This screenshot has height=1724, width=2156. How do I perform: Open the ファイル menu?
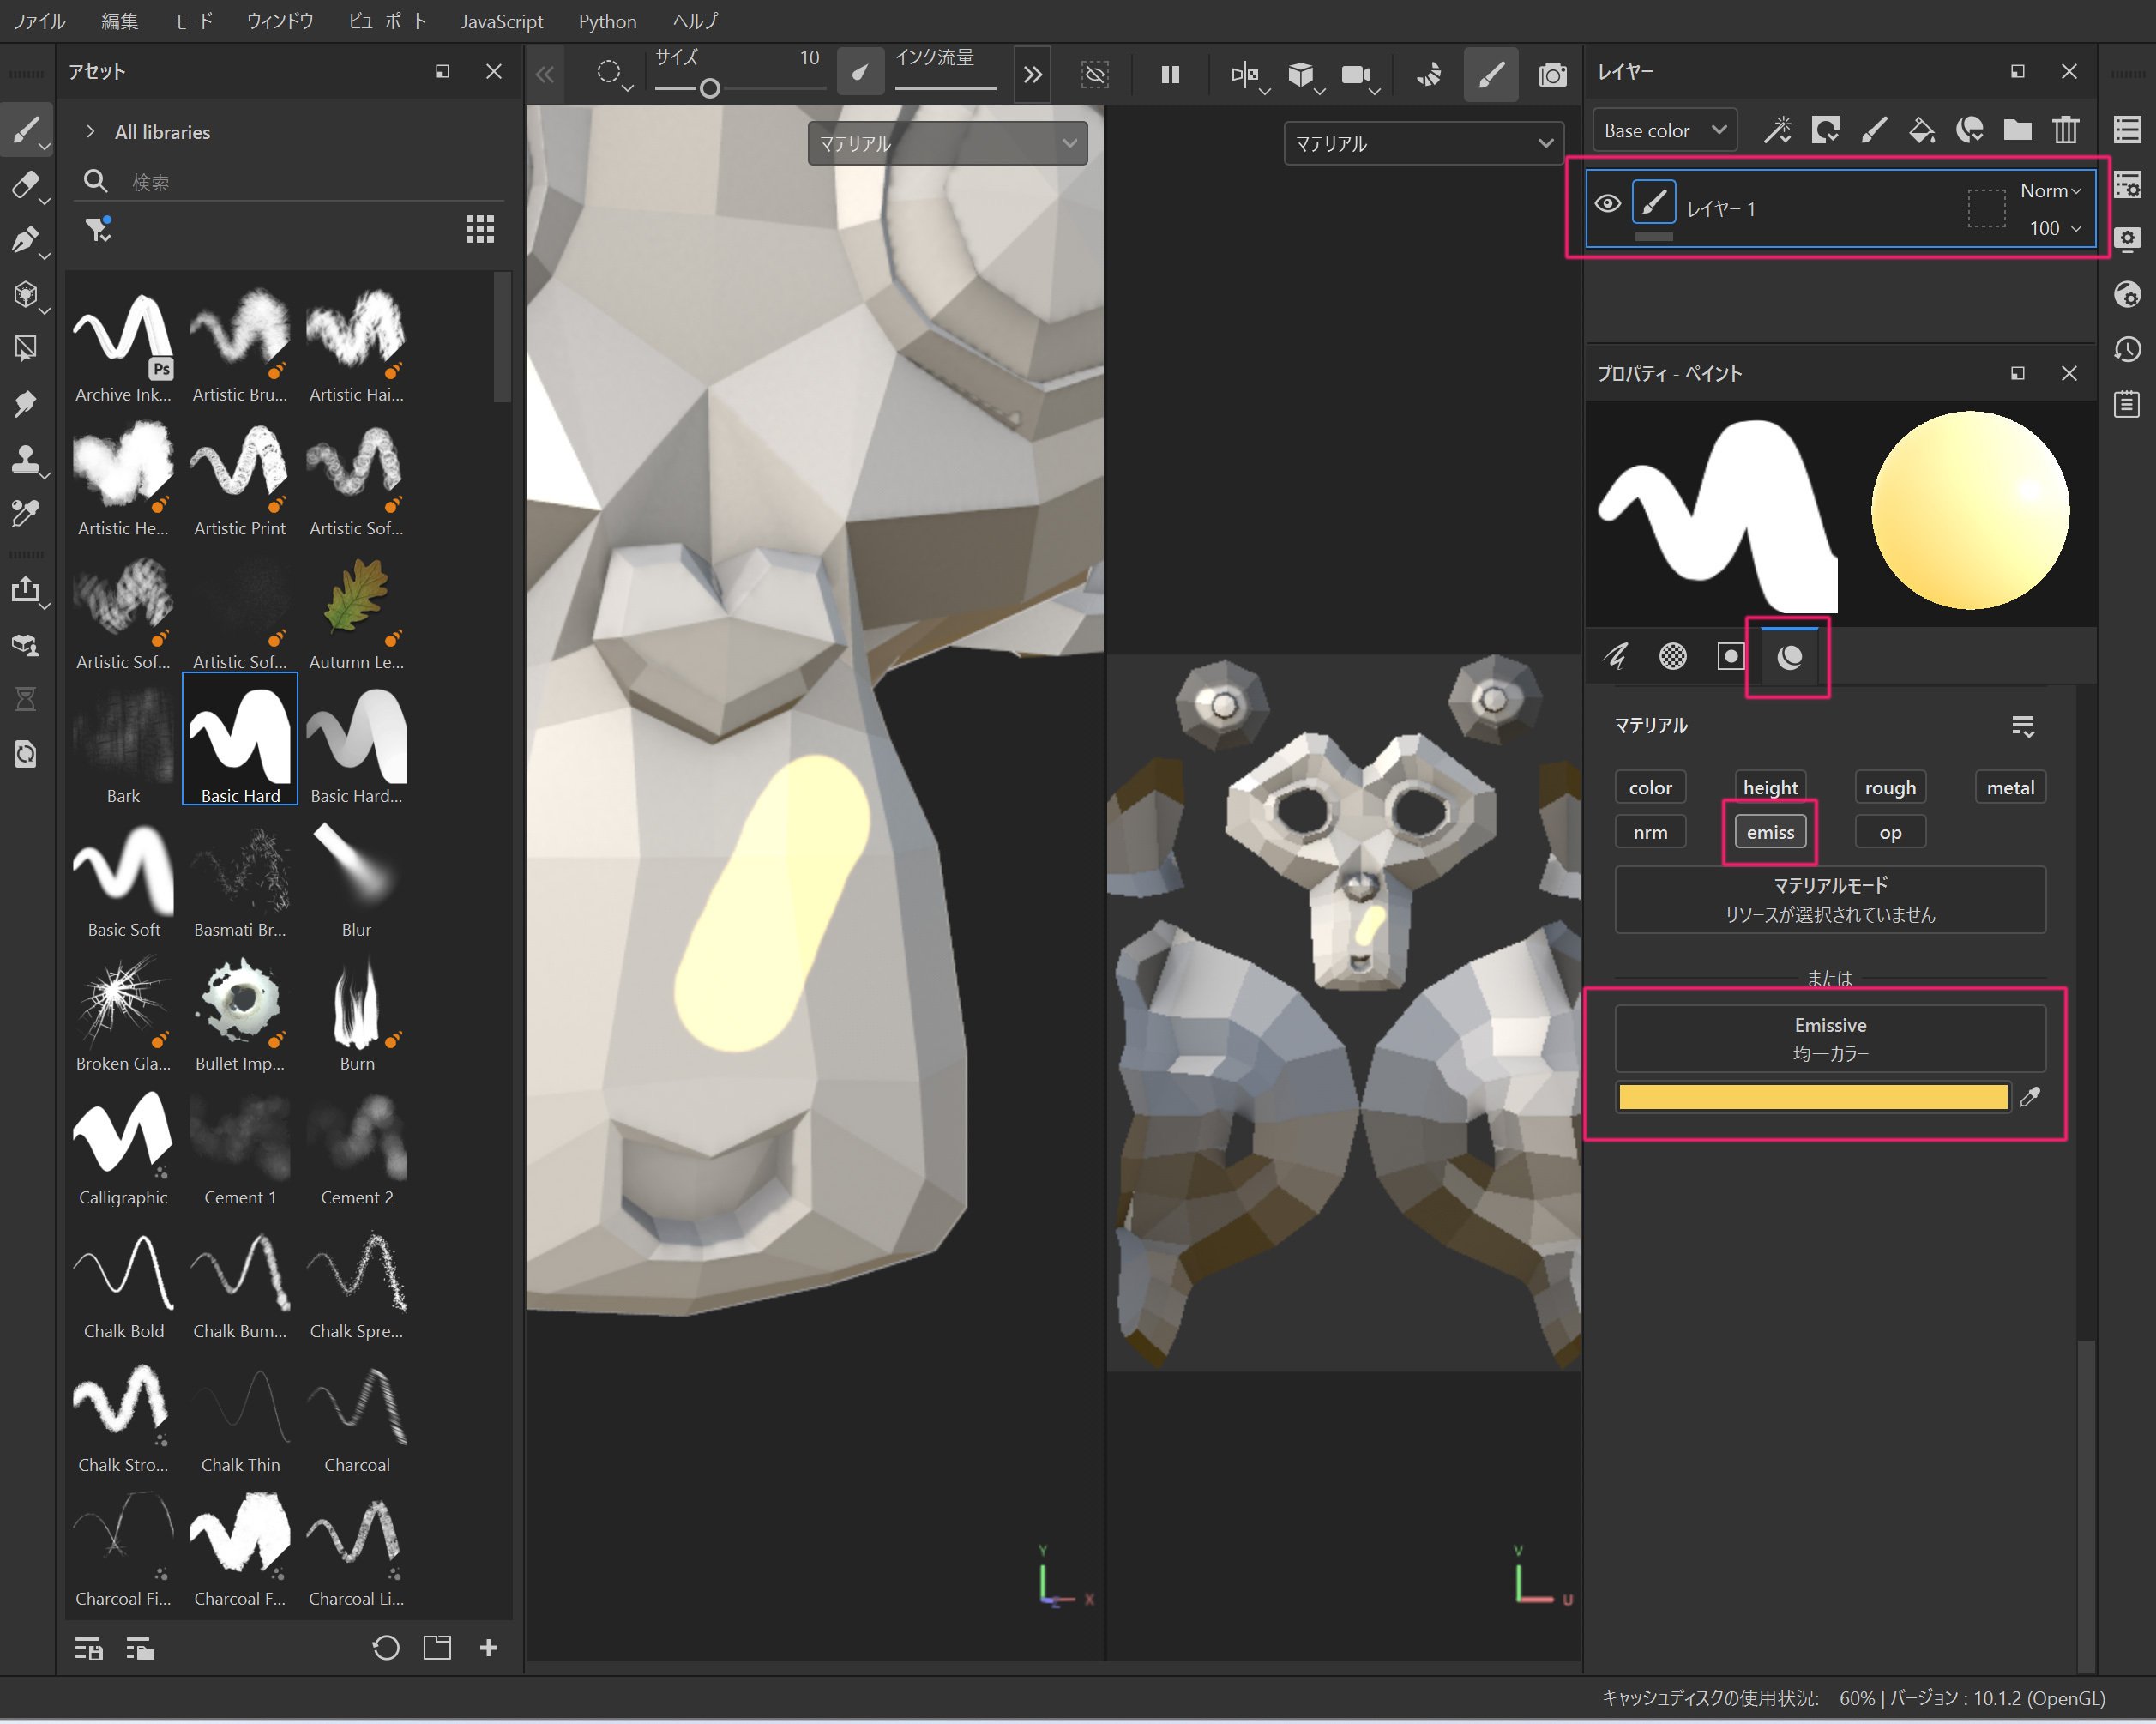(x=38, y=21)
